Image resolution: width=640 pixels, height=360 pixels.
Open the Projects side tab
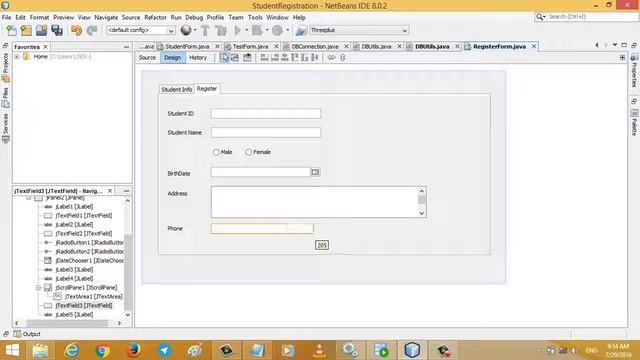[x=5, y=67]
